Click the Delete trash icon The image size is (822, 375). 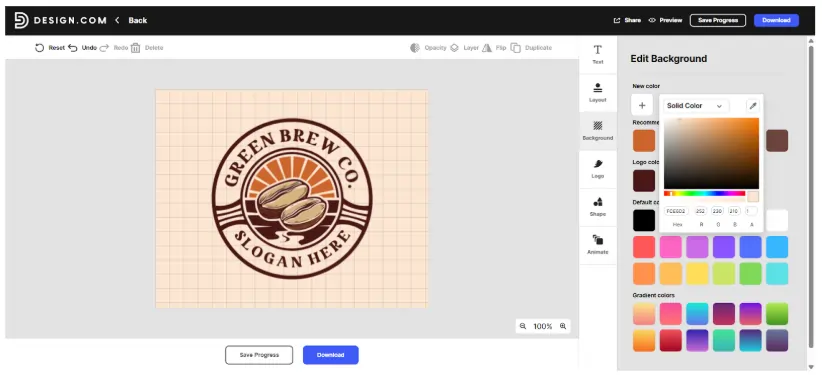[135, 48]
